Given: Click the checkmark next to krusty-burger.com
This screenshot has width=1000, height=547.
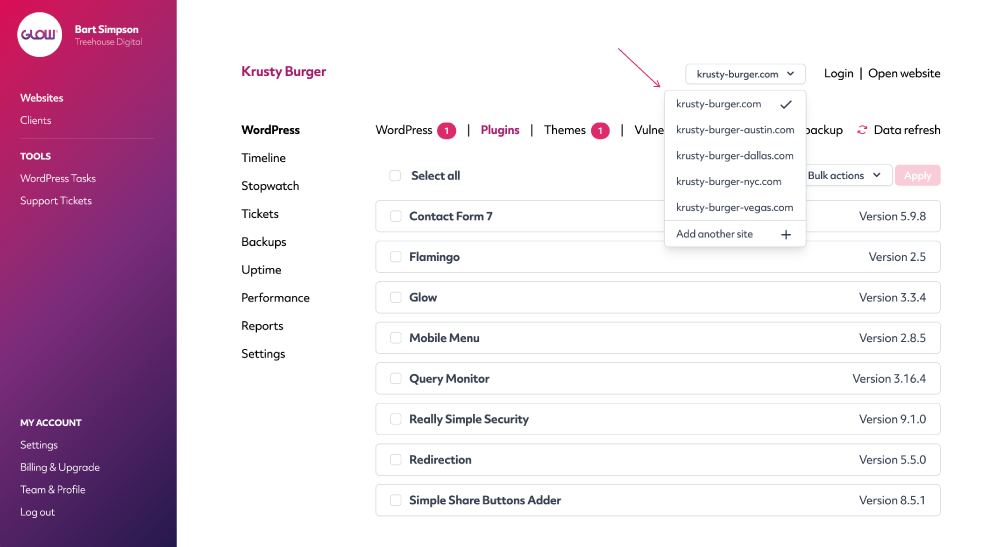Looking at the screenshot, I should tap(786, 104).
